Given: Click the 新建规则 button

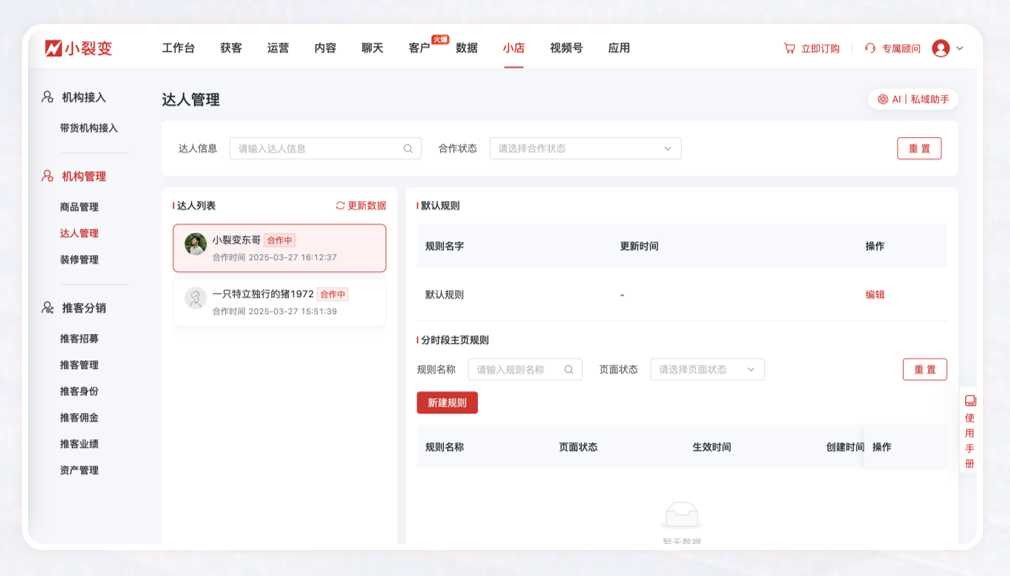Looking at the screenshot, I should click(x=448, y=402).
